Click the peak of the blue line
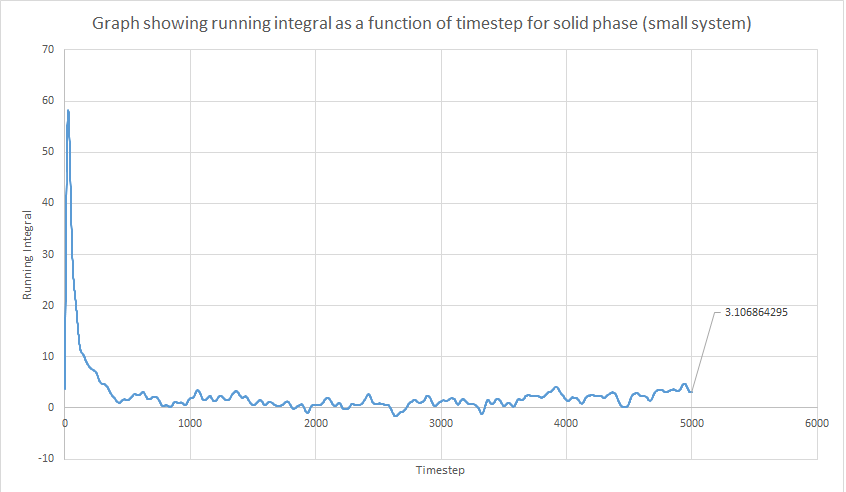 (x=68, y=111)
